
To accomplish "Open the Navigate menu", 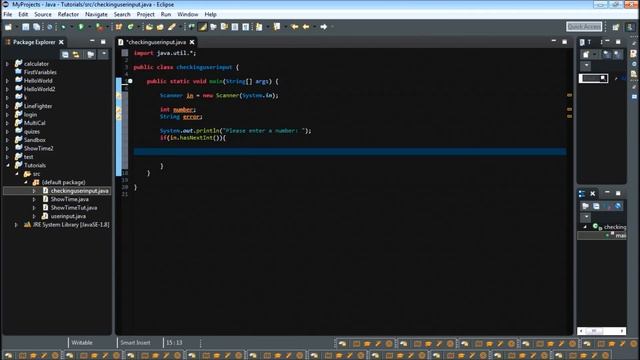I will pos(96,14).
